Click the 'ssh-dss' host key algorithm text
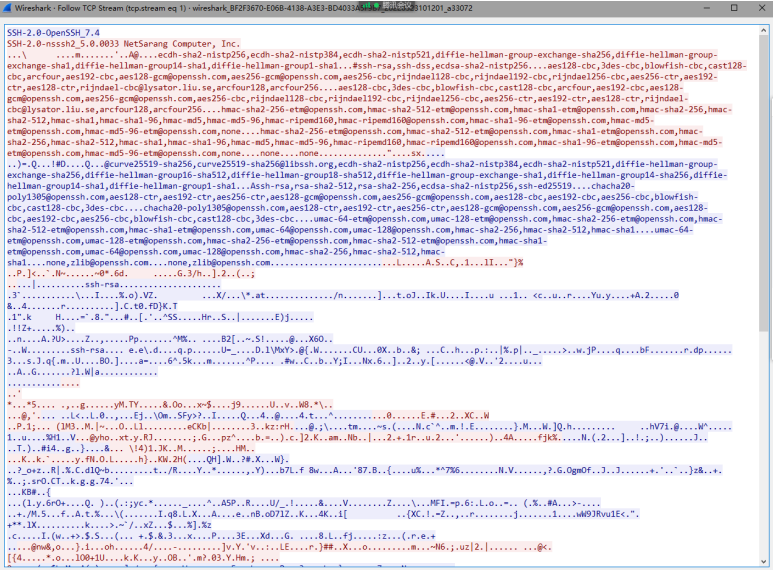This screenshot has height=570, width=773. tap(411, 66)
